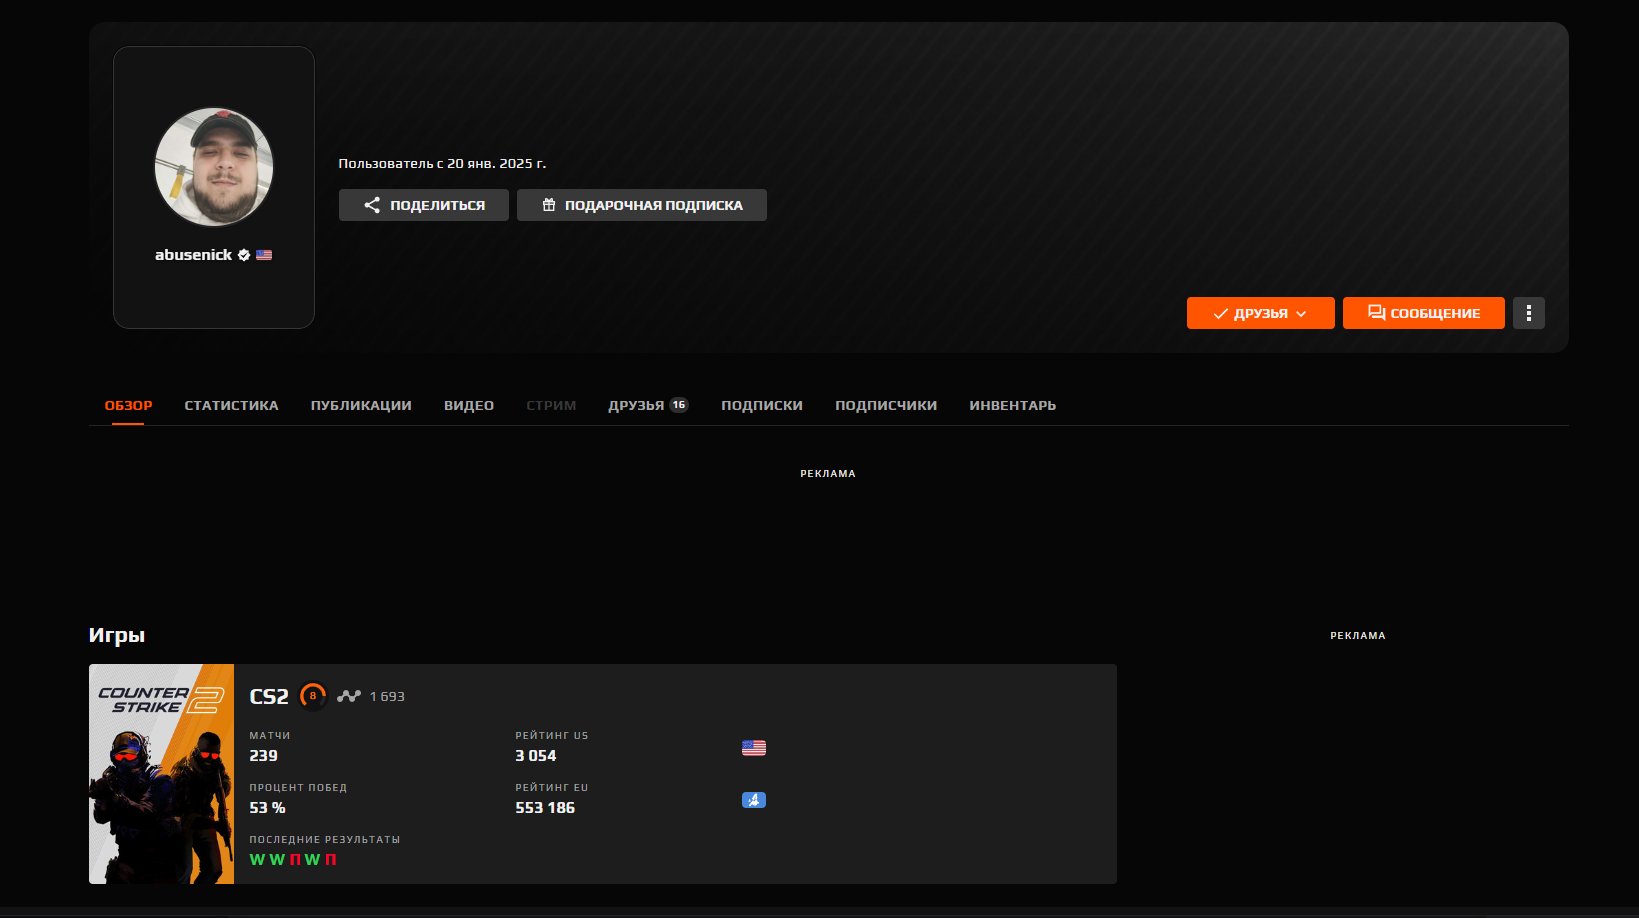
Task: Click the orange skill level 8 badge
Action: [x=313, y=696]
